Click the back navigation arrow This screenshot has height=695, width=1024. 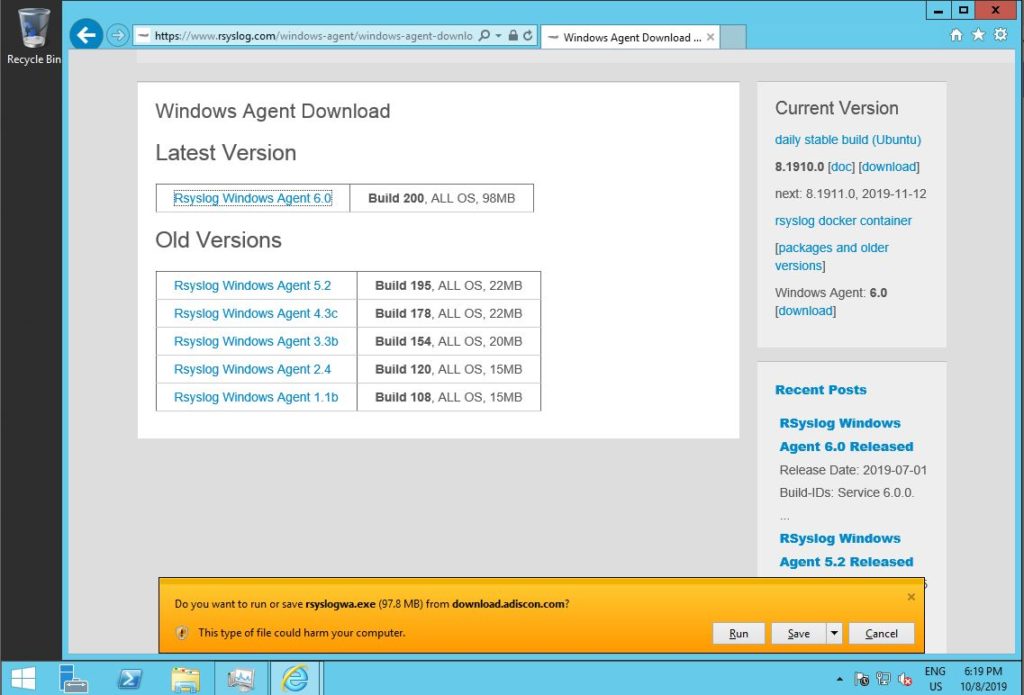[85, 33]
